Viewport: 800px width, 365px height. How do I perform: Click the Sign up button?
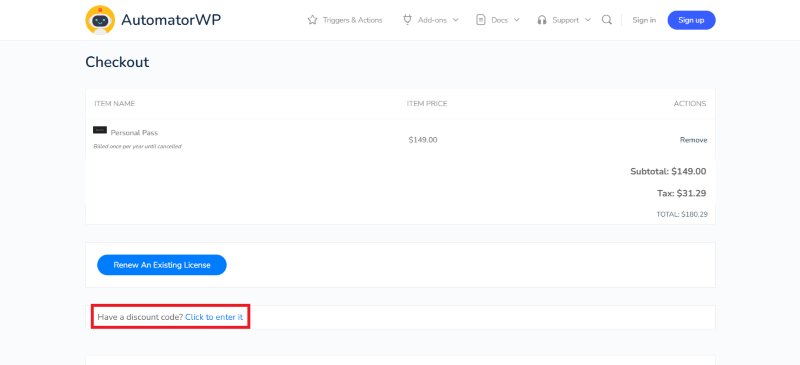[x=691, y=20]
